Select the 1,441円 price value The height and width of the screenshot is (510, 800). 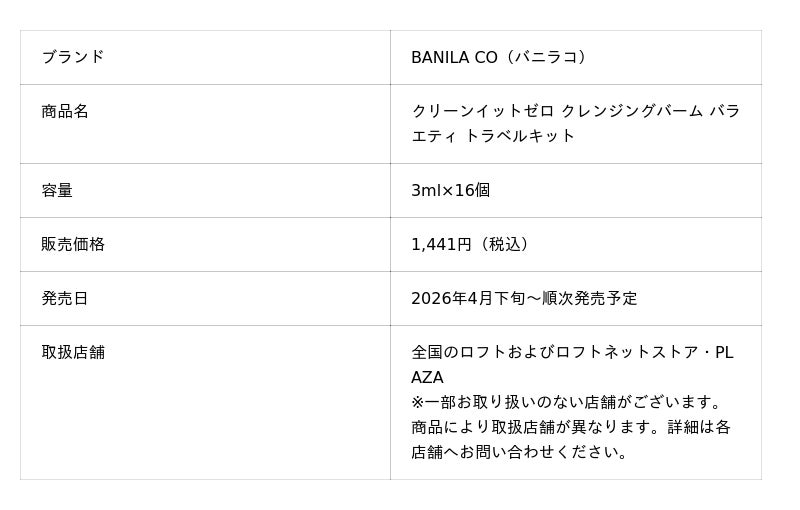click(441, 244)
